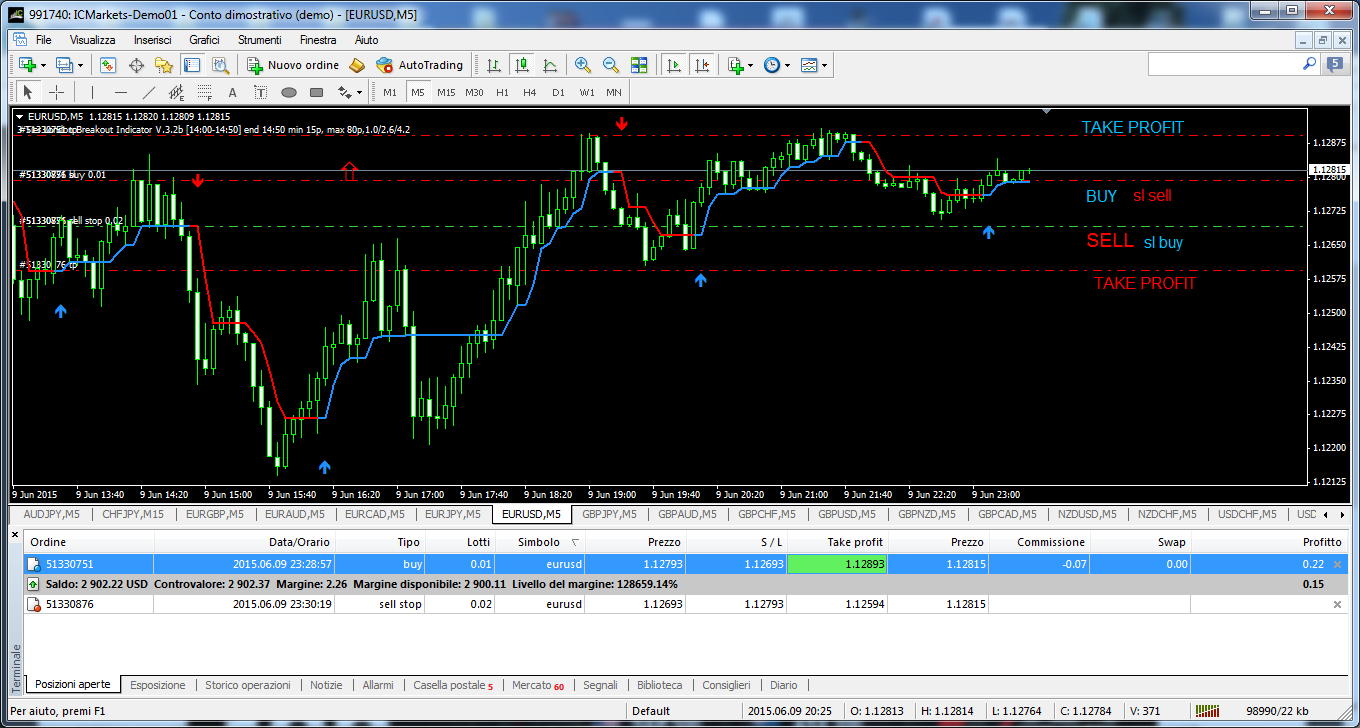Toggle the Market Watch panel

pyautogui.click(x=108, y=65)
